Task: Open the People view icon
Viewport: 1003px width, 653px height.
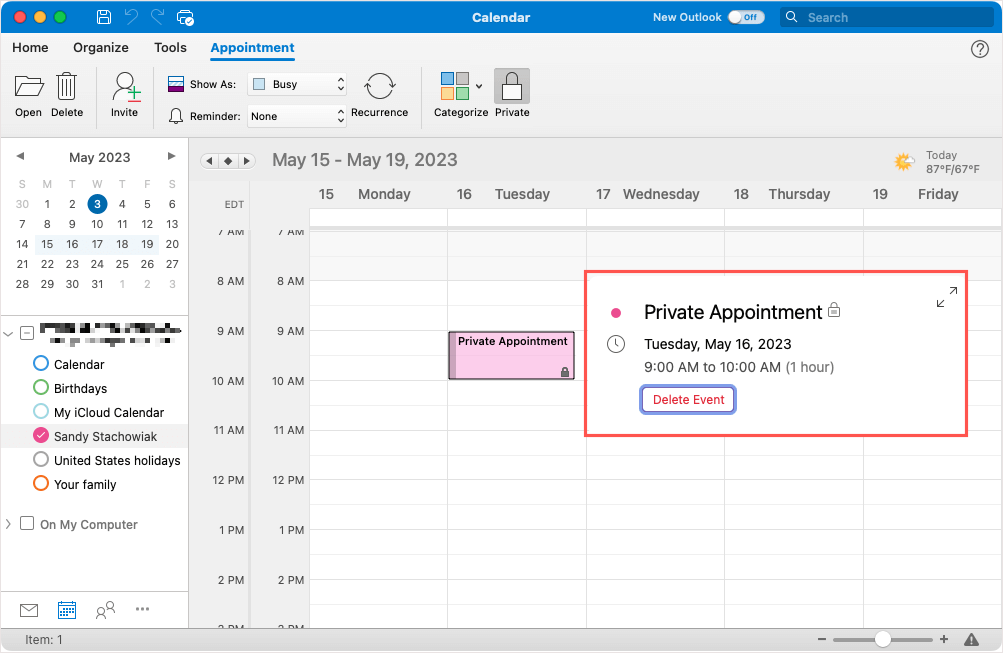Action: click(x=105, y=609)
